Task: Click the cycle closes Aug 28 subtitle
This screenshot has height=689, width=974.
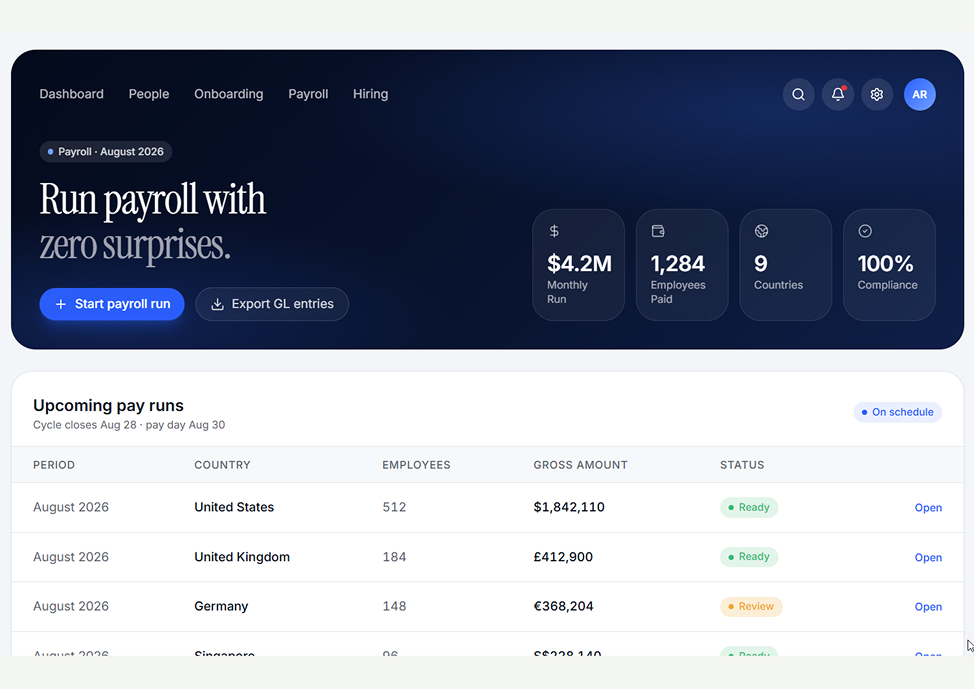Action: (129, 425)
